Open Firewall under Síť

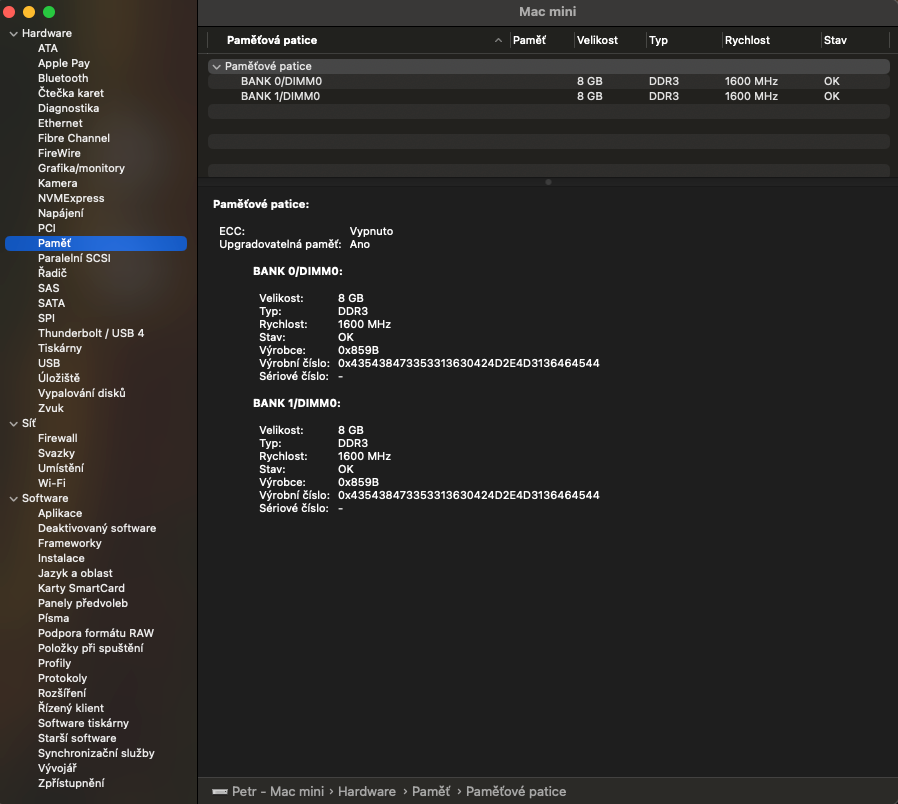[57, 438]
